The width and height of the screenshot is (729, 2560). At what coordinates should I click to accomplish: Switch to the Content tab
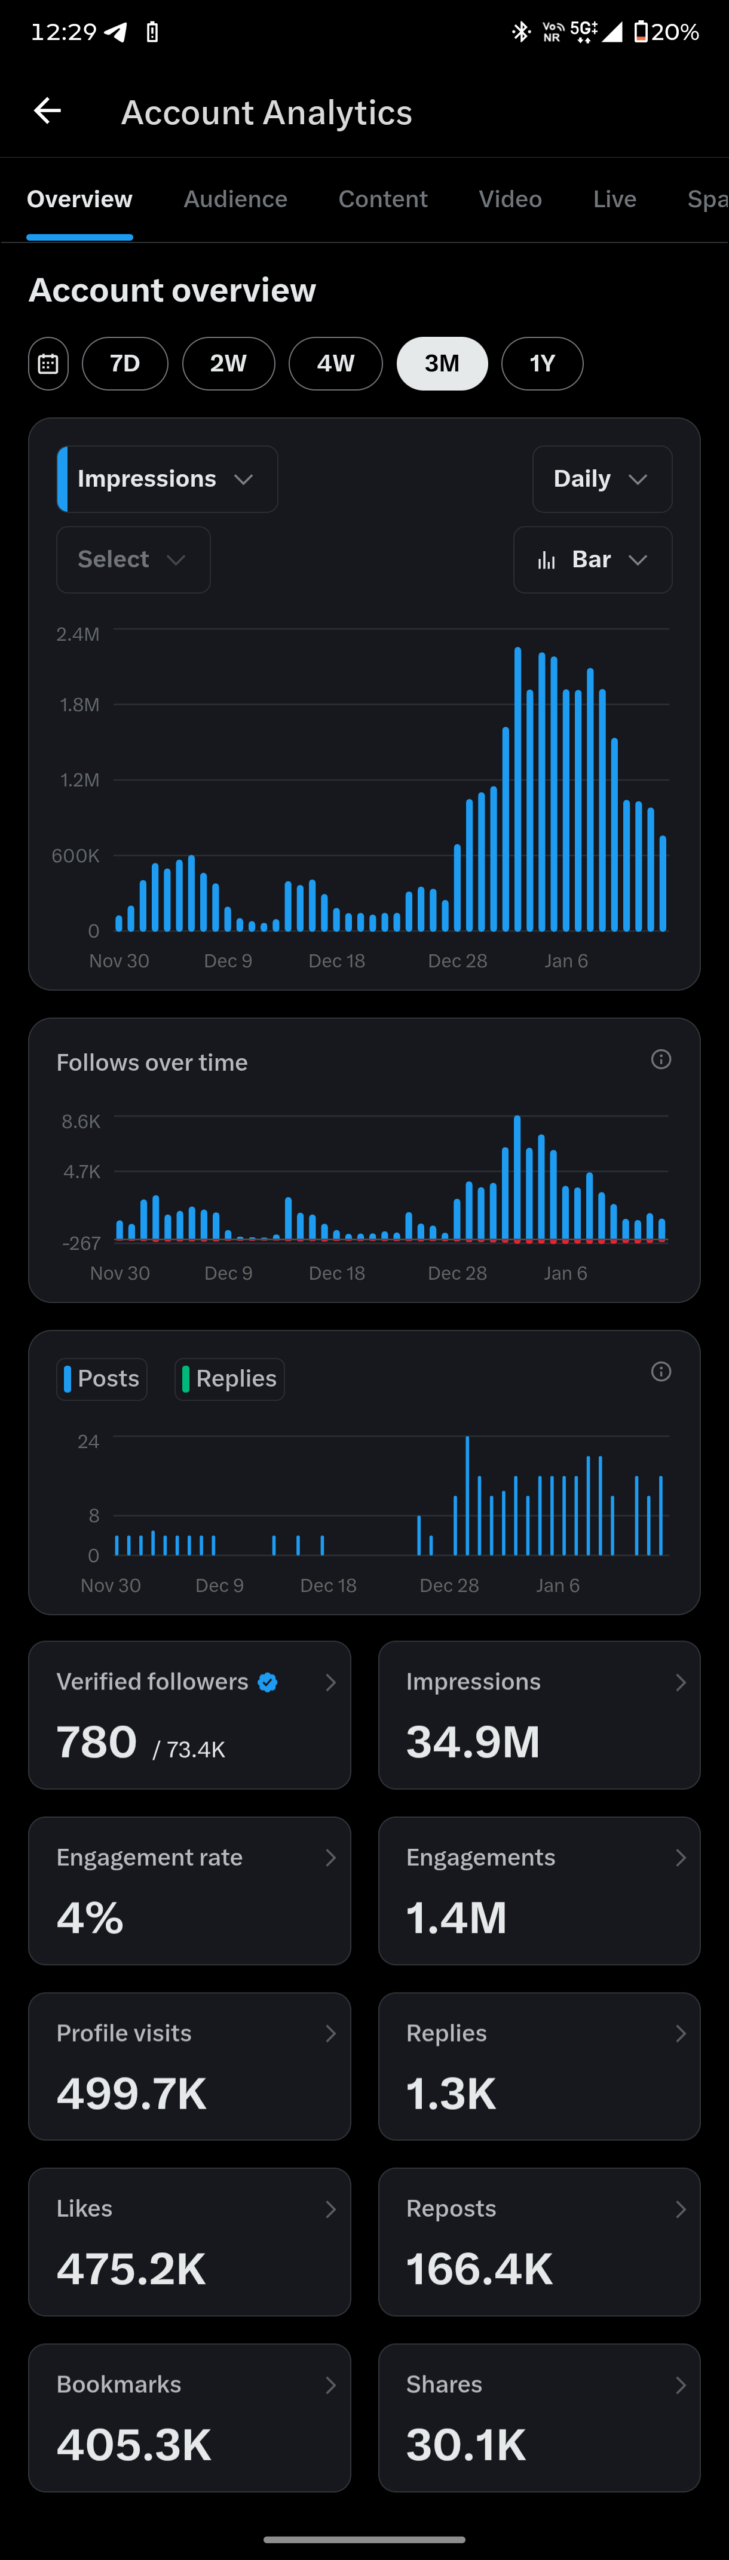383,199
